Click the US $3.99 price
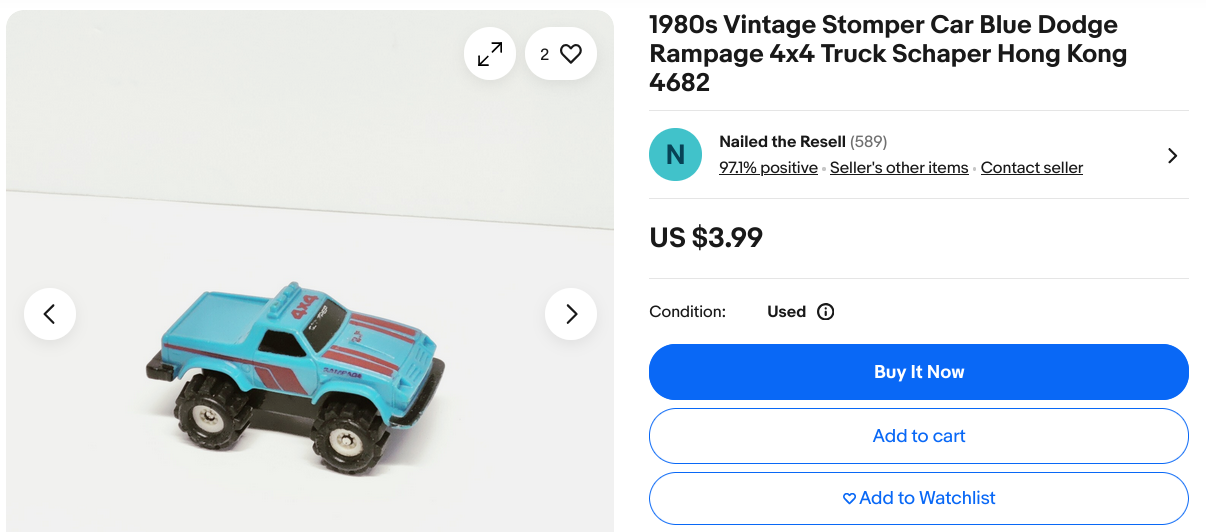The image size is (1206, 532). pos(706,237)
